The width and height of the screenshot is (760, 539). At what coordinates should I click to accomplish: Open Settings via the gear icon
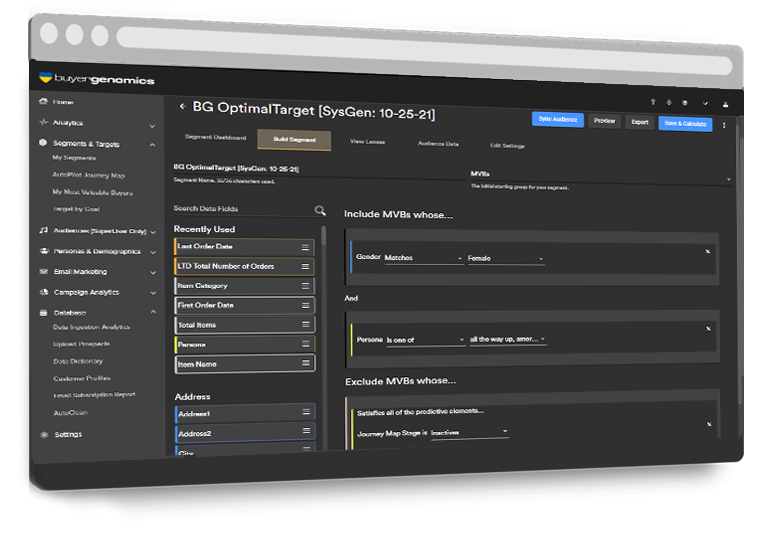(45, 434)
